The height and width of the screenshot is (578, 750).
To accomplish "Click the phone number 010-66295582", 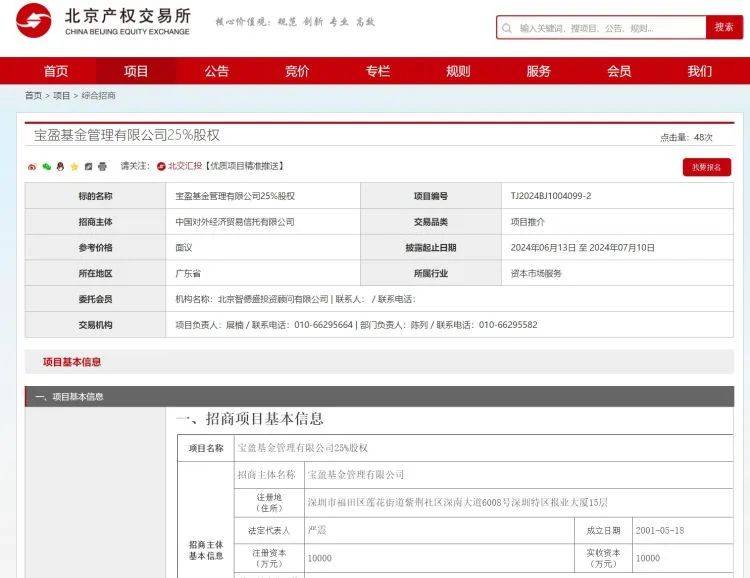I will pos(508,325).
